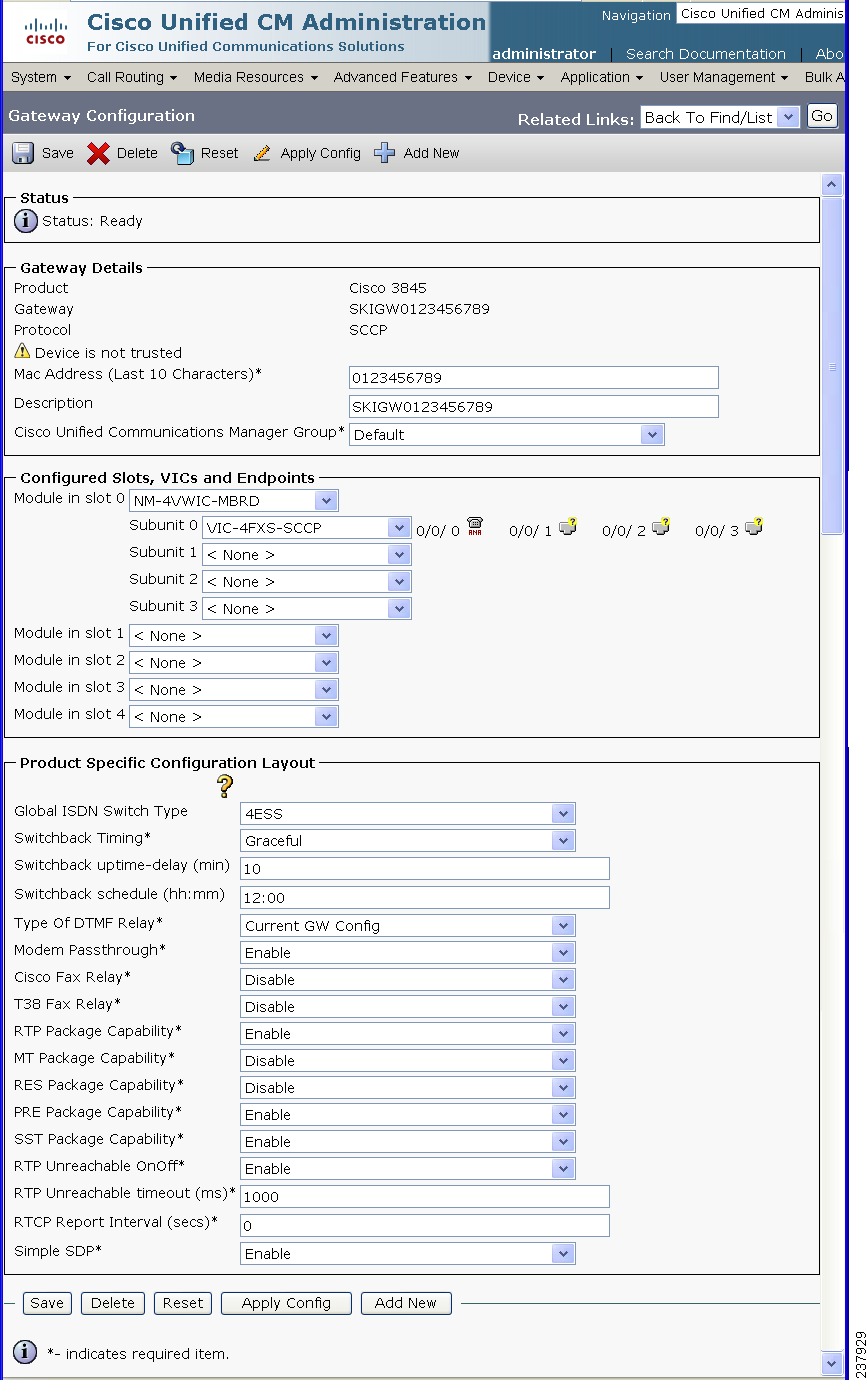Expand the Module in slot 4 dropdown
Image resolution: width=867 pixels, height=1400 pixels.
pyautogui.click(x=326, y=716)
